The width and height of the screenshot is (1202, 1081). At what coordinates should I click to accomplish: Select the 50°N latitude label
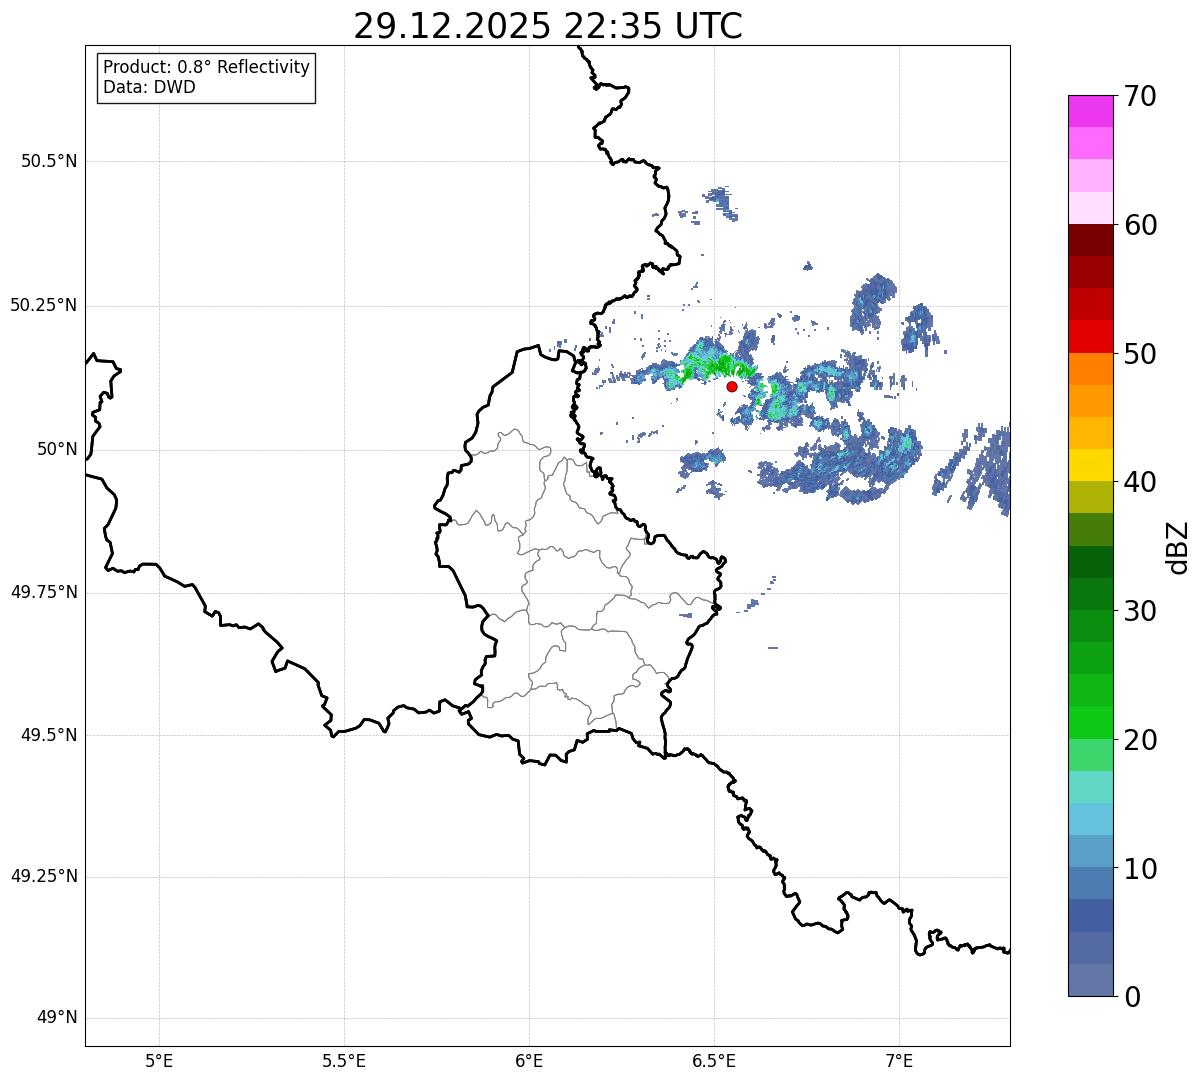(x=57, y=449)
